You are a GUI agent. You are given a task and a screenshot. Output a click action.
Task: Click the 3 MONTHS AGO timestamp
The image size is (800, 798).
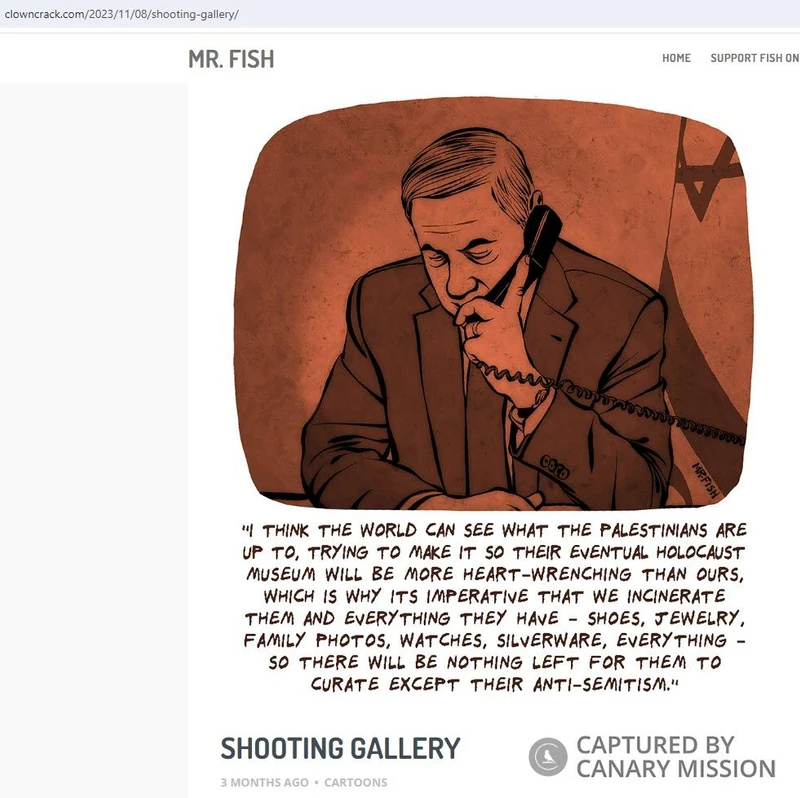[x=264, y=782]
